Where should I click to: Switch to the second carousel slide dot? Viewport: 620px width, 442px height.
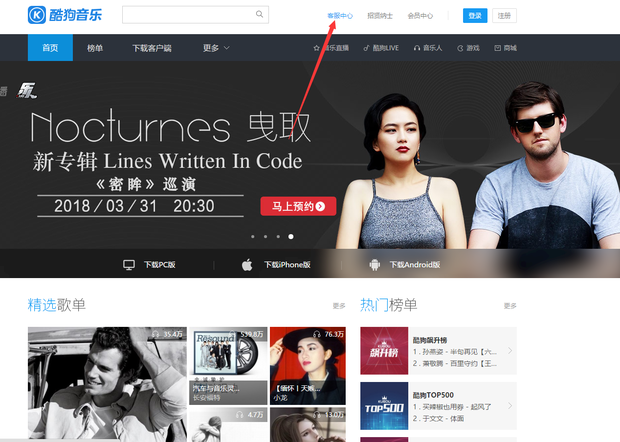[x=265, y=237]
